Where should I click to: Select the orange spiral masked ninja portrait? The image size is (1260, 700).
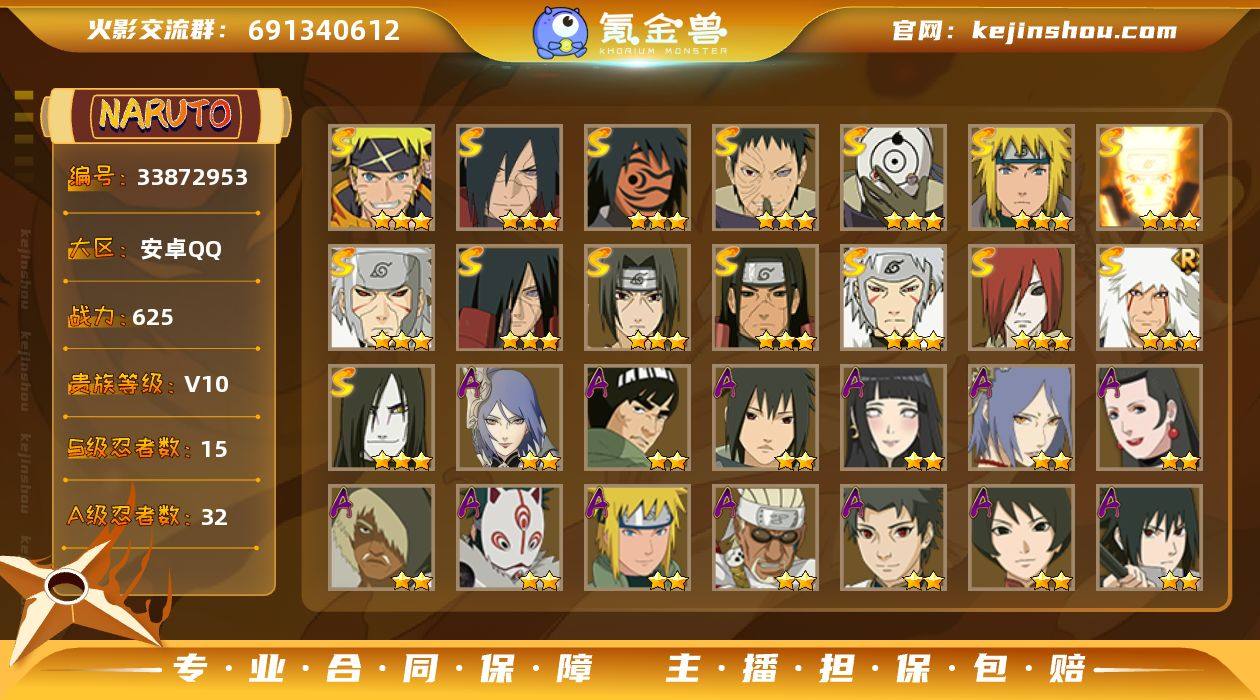click(x=637, y=178)
